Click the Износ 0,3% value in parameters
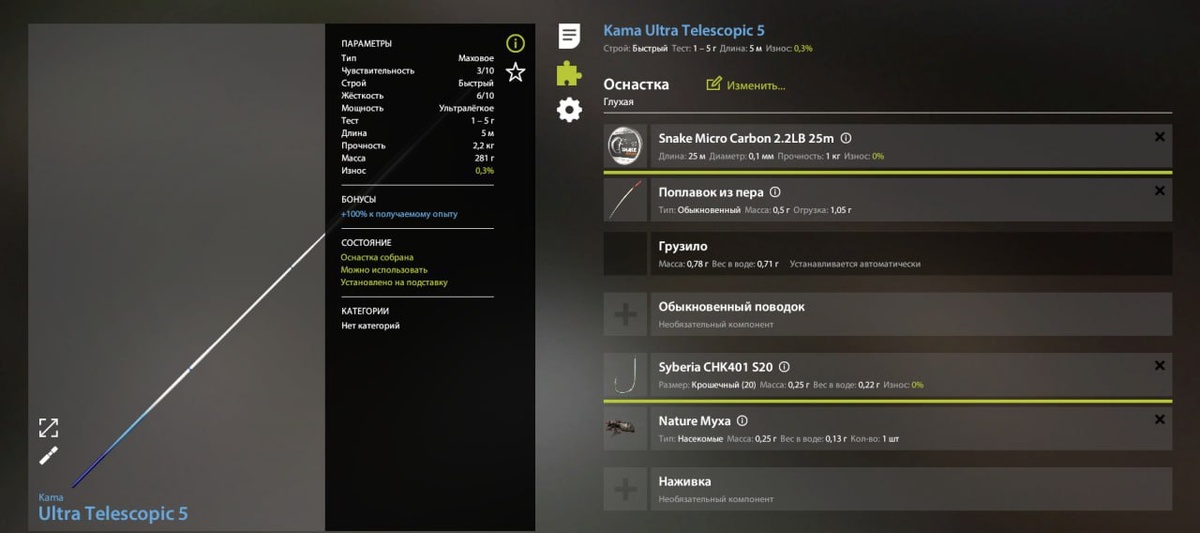 coord(482,171)
